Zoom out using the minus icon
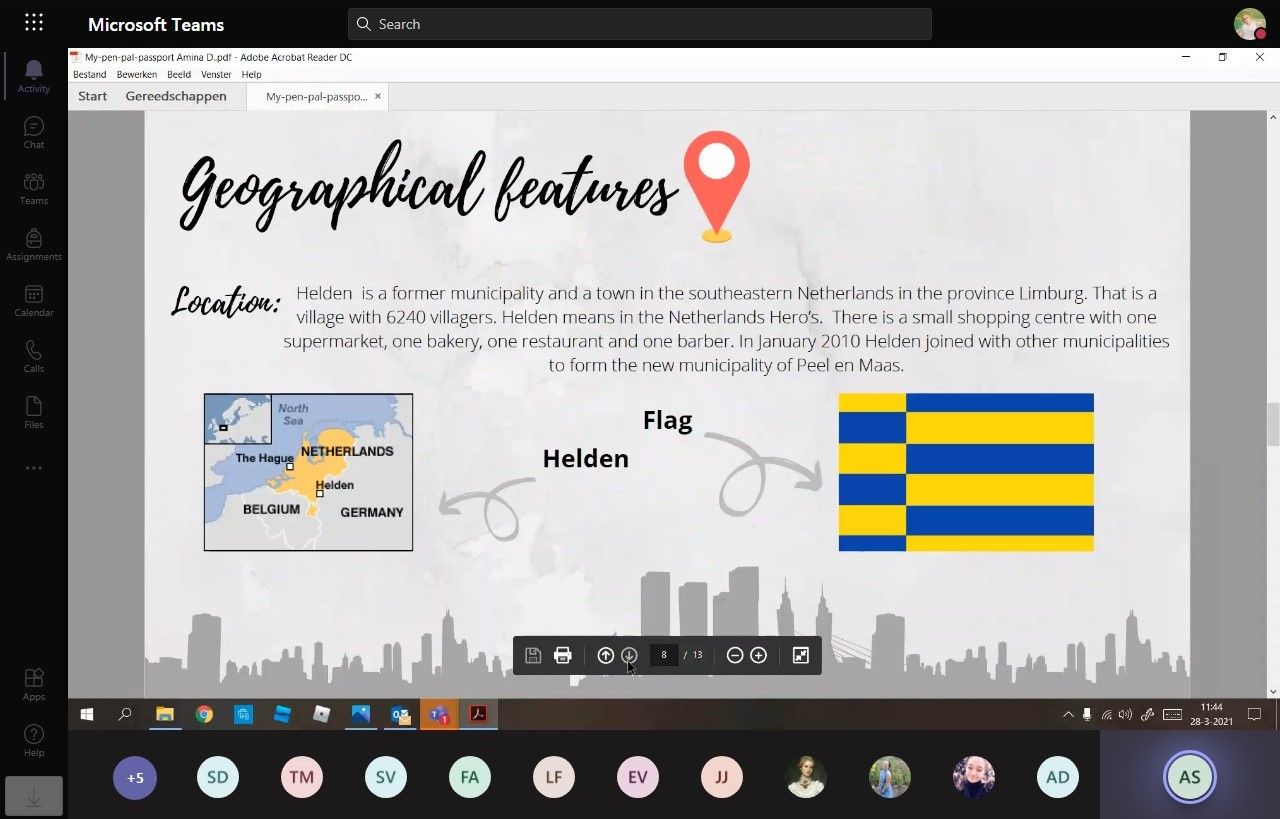This screenshot has height=819, width=1280. 735,655
